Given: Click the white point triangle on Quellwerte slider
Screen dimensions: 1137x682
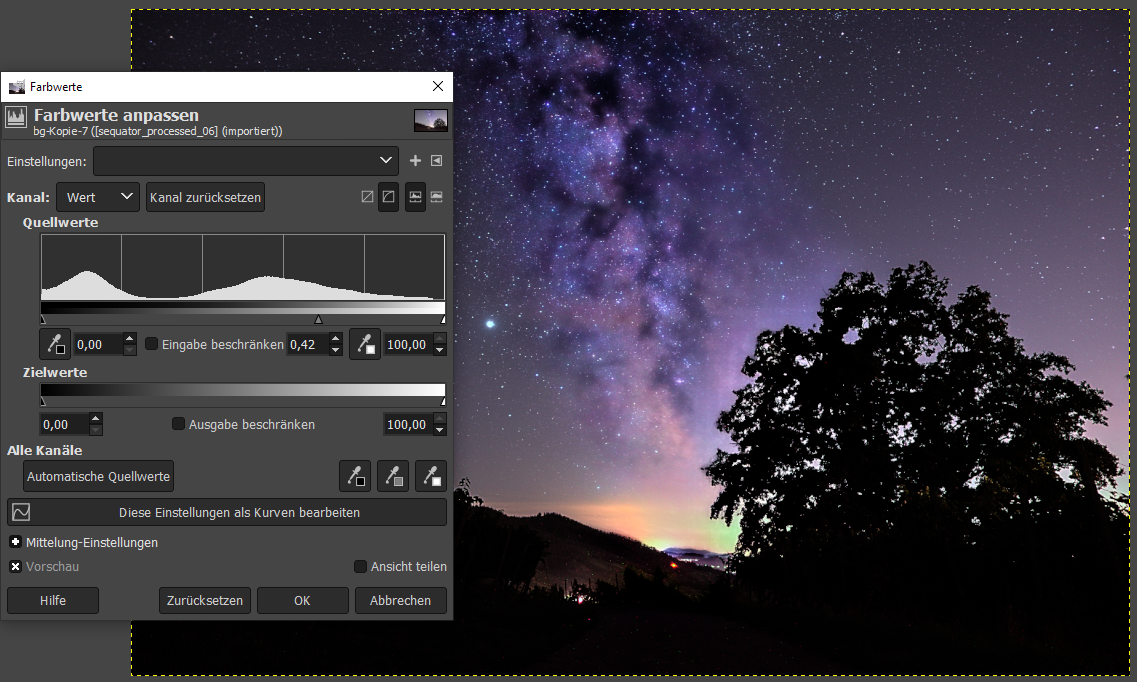Looking at the screenshot, I should [443, 320].
